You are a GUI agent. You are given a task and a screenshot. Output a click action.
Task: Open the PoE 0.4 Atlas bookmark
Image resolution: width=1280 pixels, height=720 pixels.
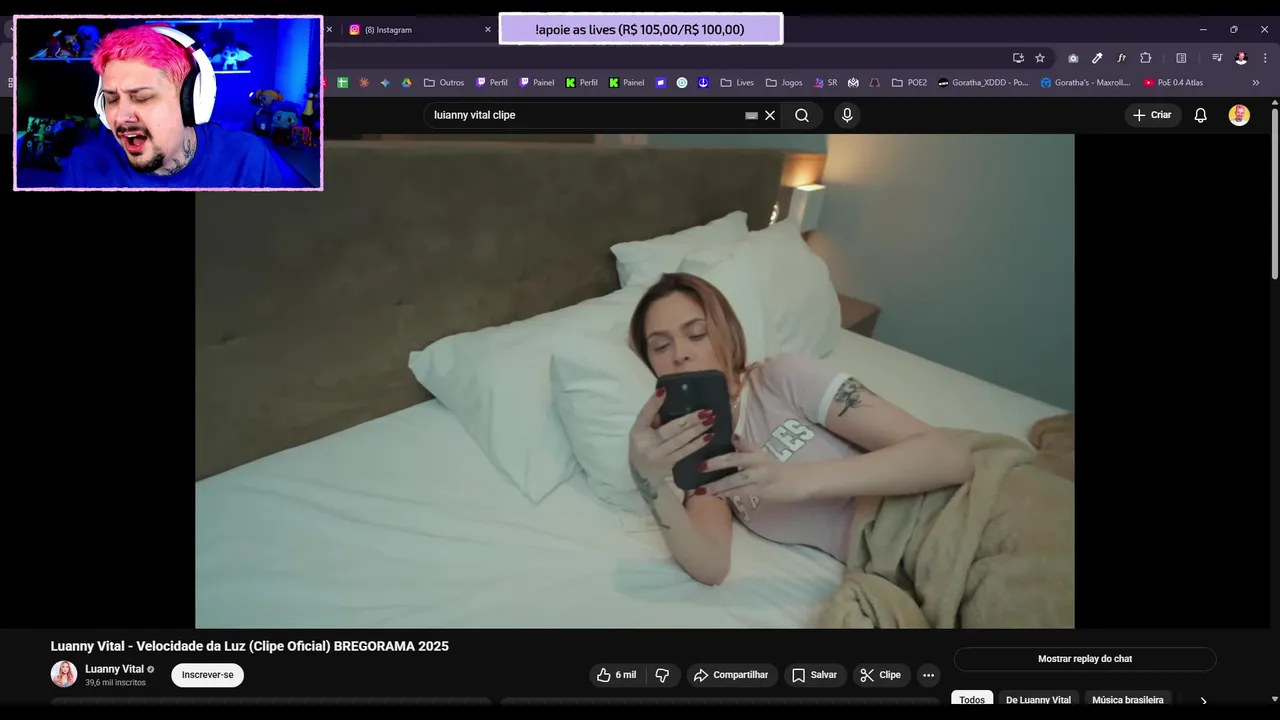pos(1174,83)
